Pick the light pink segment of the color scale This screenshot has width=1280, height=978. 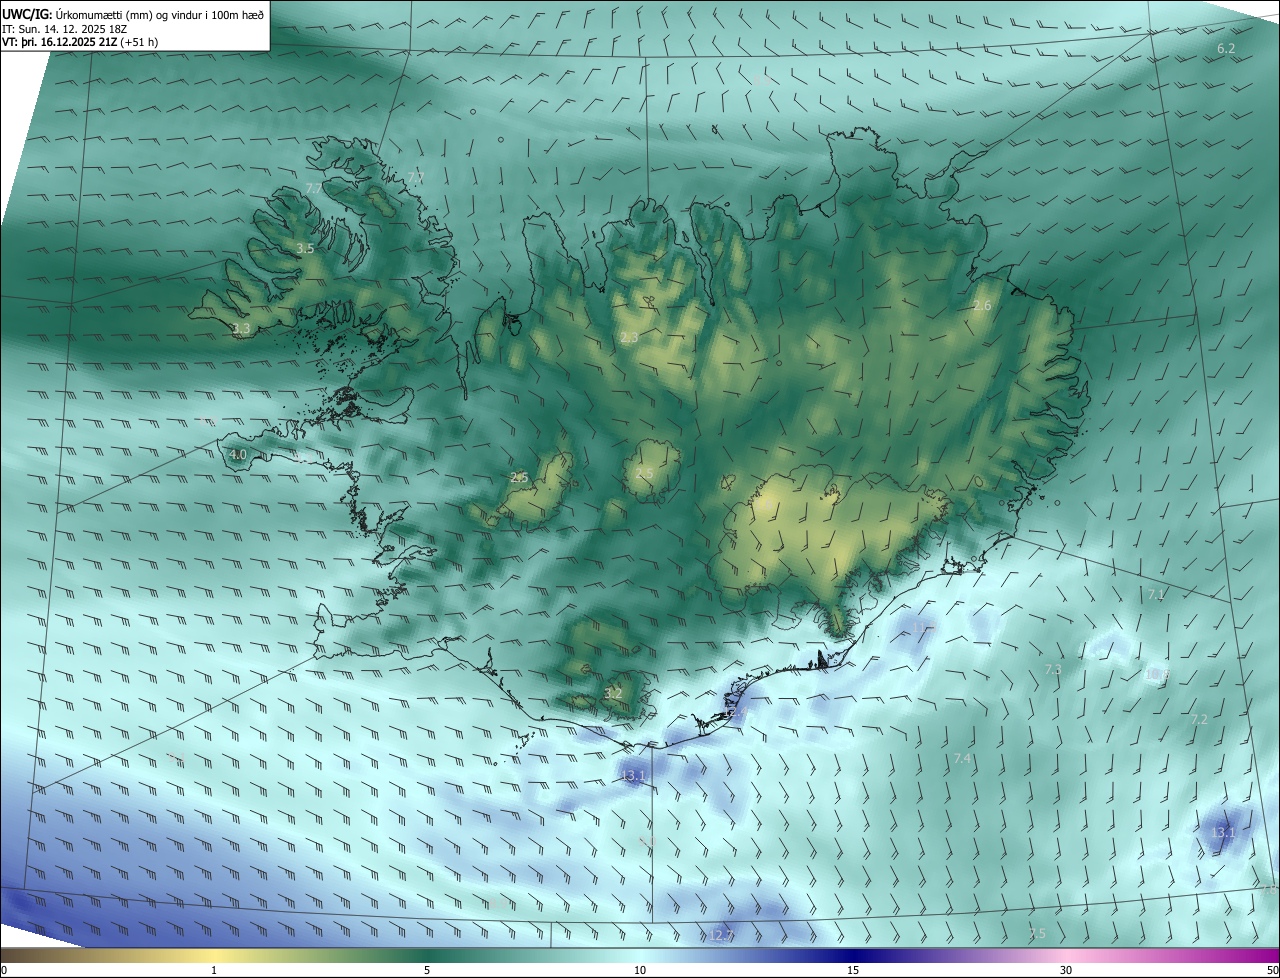[1066, 956]
